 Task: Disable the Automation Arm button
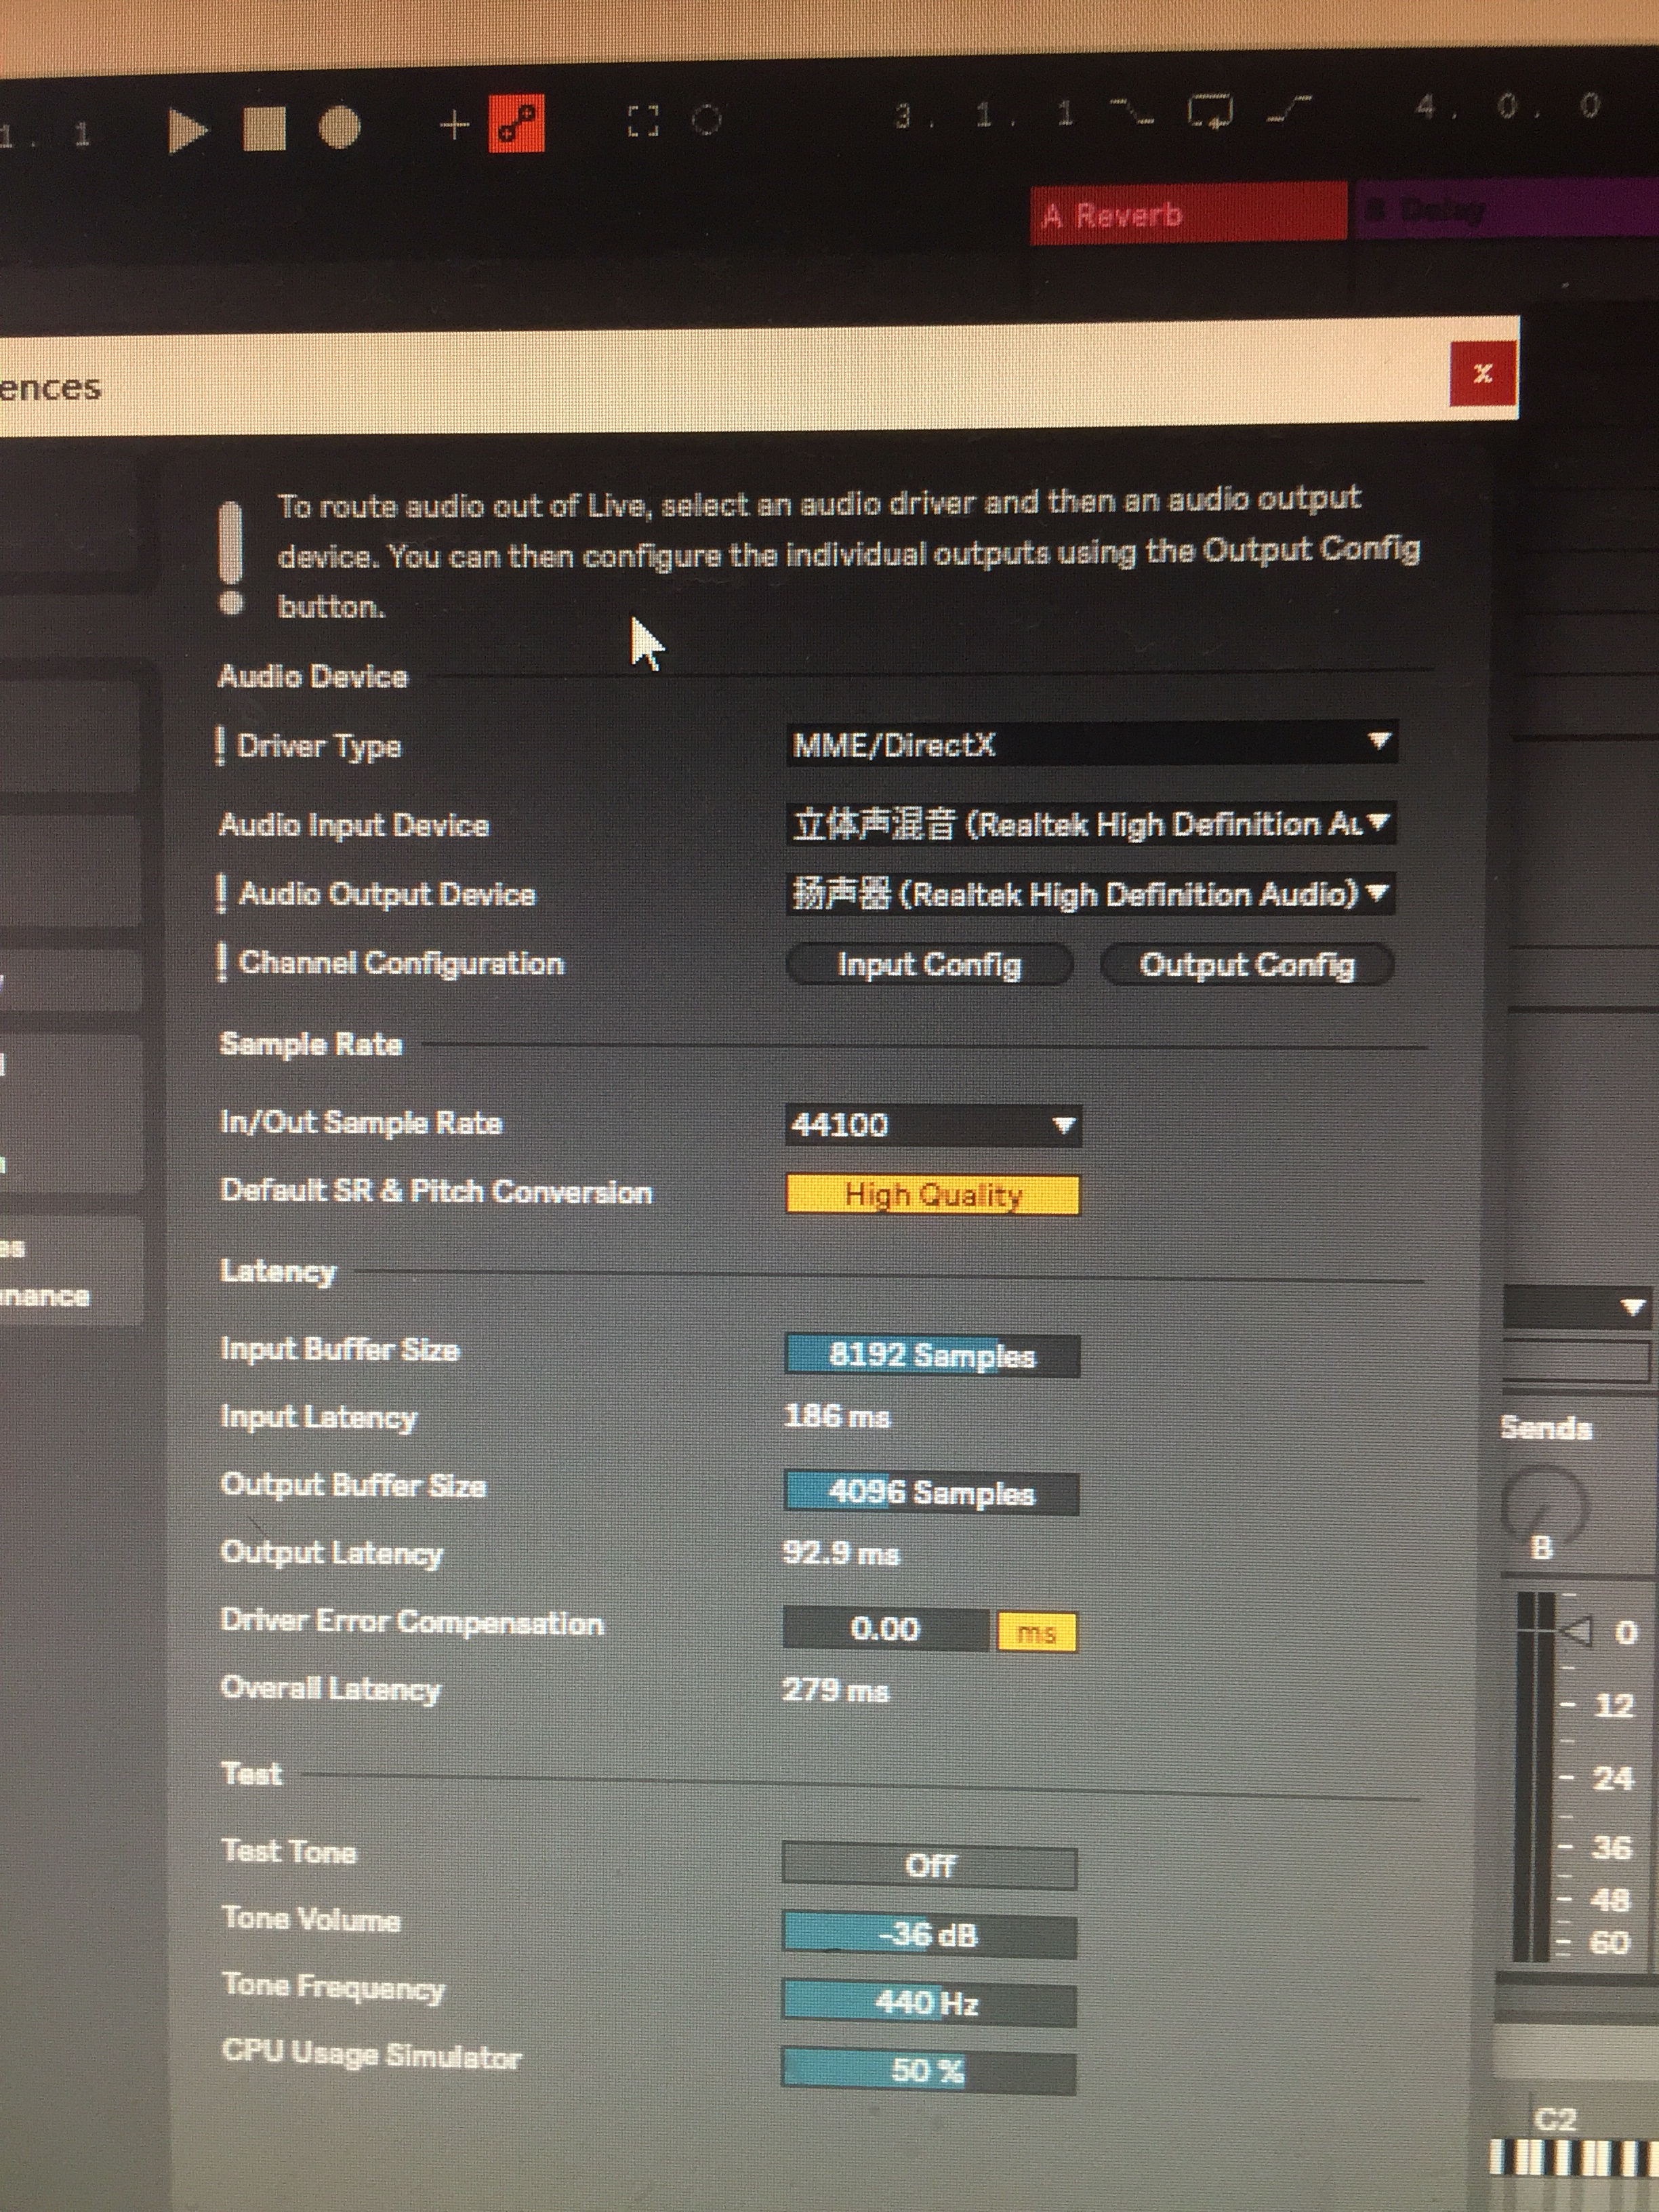[x=517, y=124]
